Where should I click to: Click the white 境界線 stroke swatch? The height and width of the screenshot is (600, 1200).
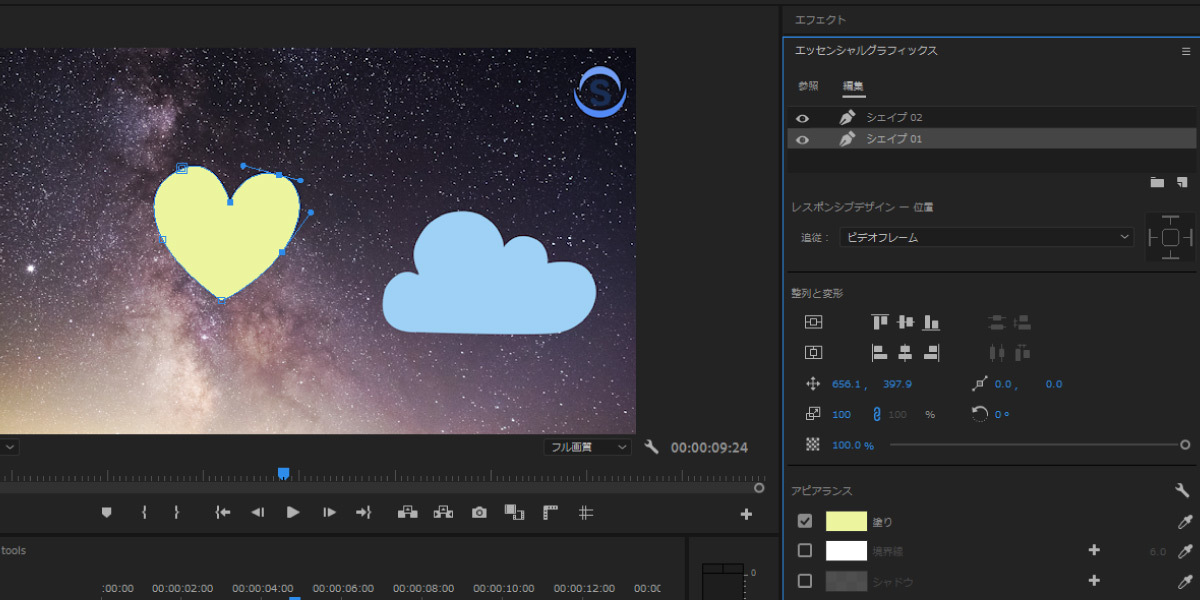[x=846, y=551]
